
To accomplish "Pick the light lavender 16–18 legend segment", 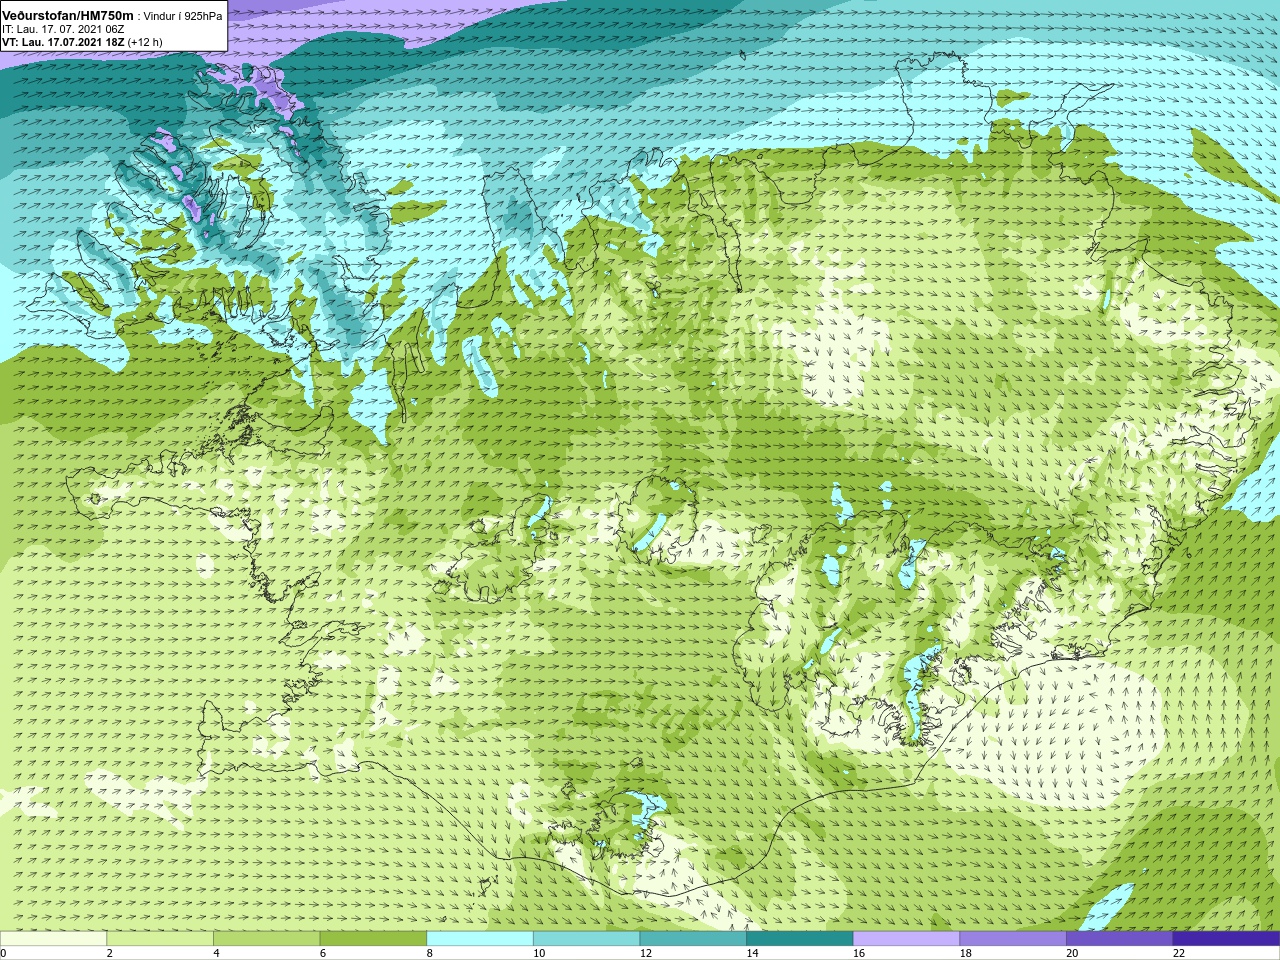I will pos(906,938).
